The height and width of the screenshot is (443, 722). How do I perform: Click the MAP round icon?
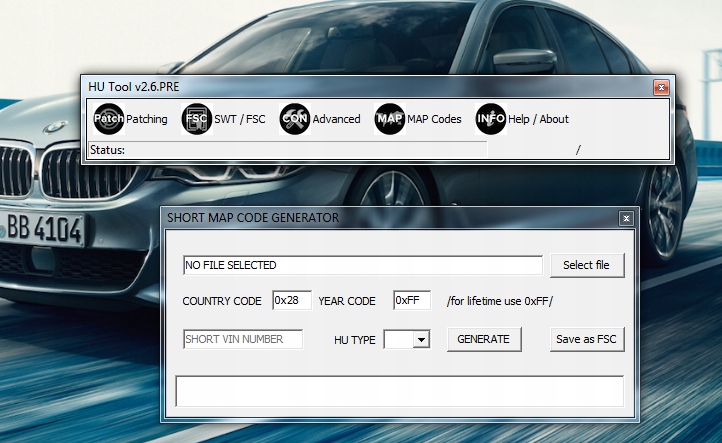[390, 119]
